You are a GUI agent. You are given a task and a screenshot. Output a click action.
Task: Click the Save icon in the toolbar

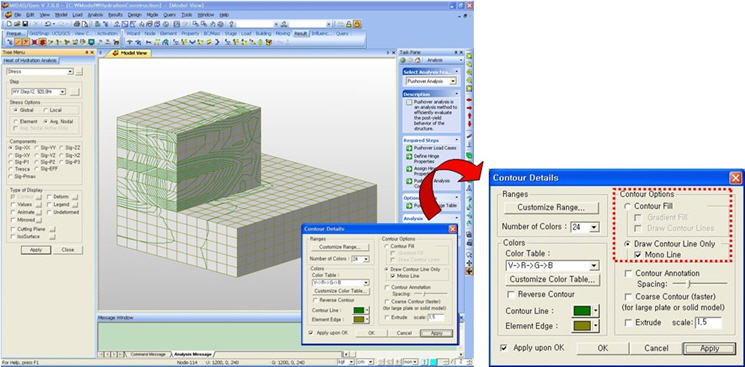click(25, 23)
